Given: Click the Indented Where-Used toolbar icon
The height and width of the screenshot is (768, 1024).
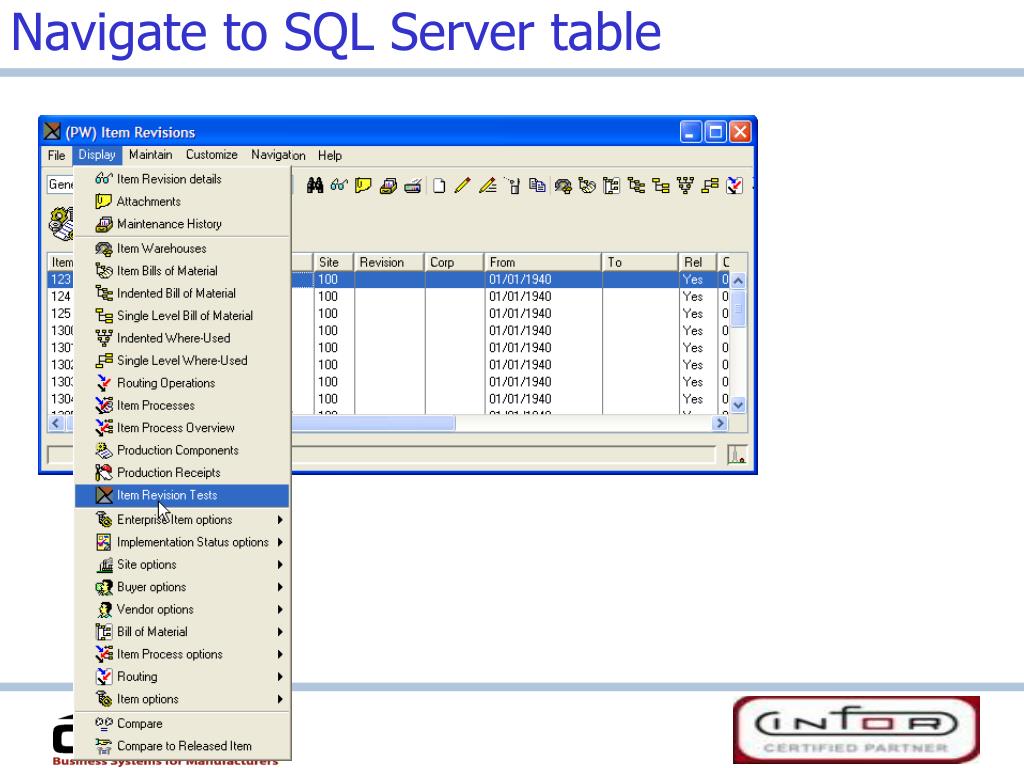Looking at the screenshot, I should tap(685, 185).
